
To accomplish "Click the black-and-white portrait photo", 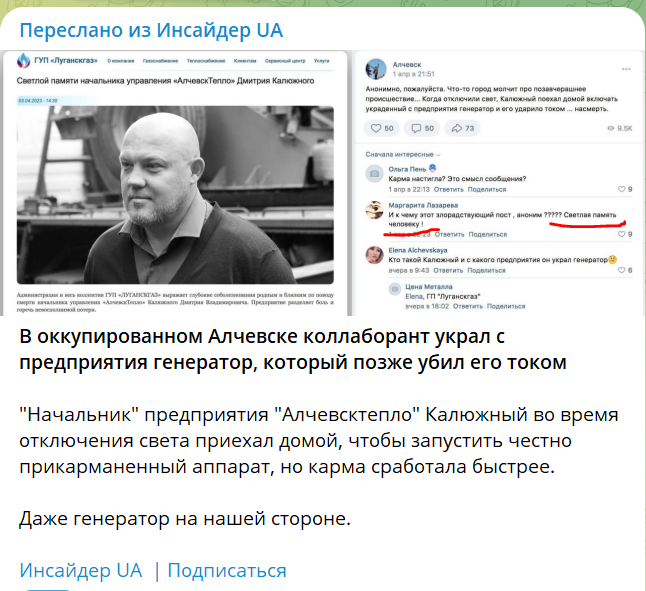I will coord(175,195).
